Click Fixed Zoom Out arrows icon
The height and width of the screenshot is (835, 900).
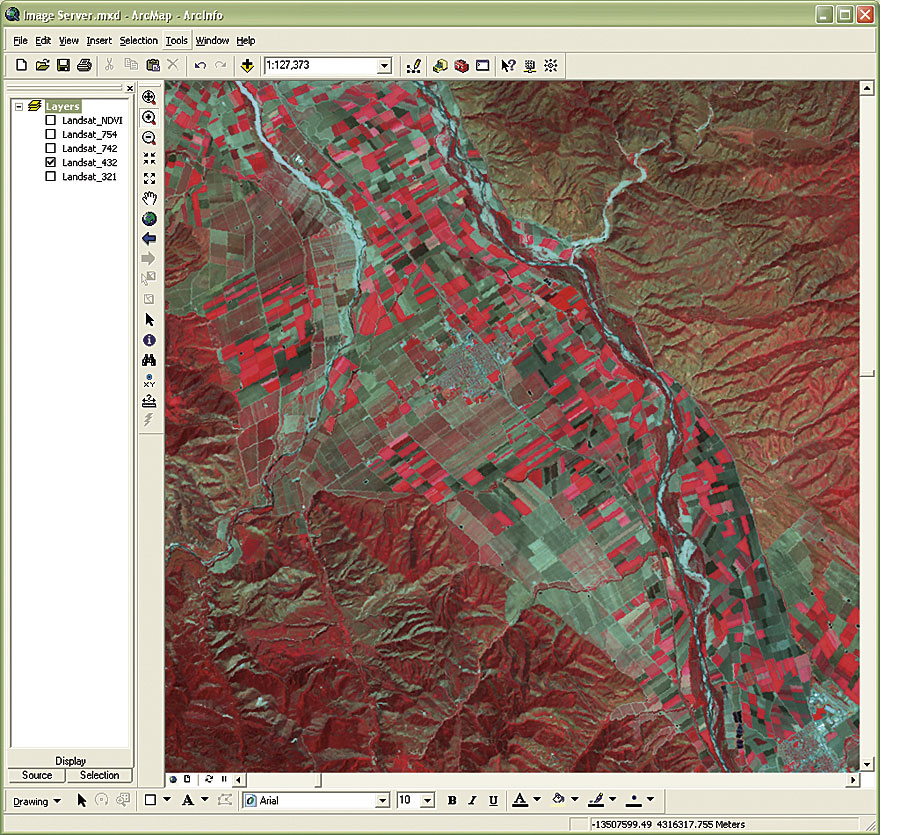(149, 178)
